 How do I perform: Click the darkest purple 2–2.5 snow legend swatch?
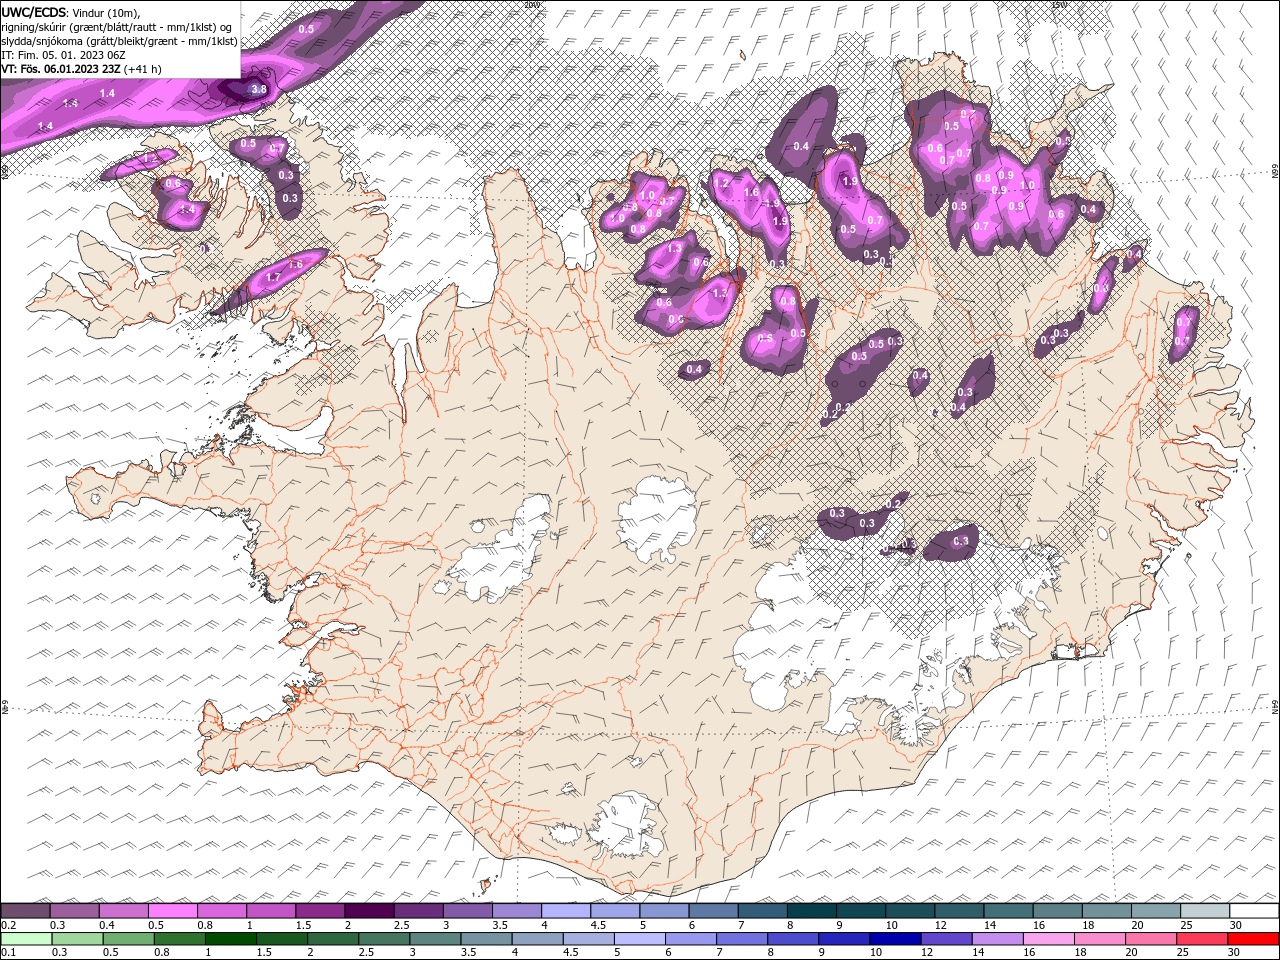pos(369,911)
